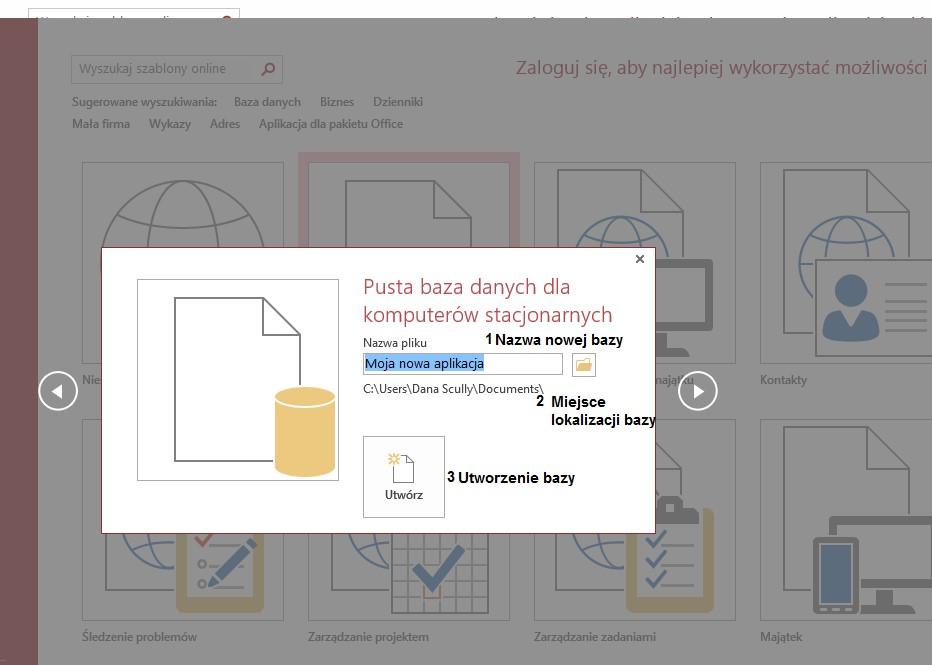The width and height of the screenshot is (932, 665).
Task: Open the Dzienniki suggested search
Action: coord(398,102)
